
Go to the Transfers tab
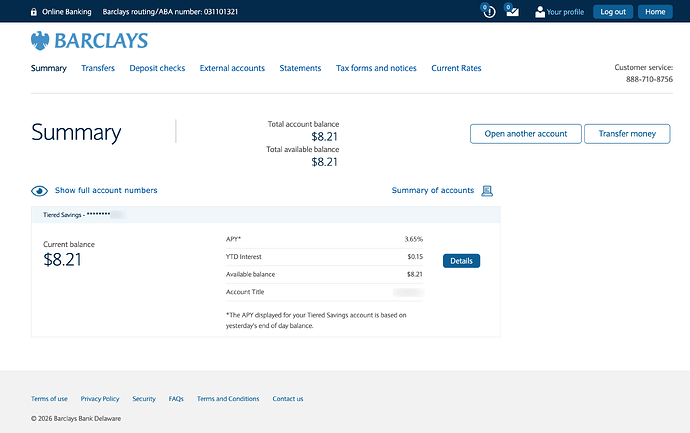point(98,68)
